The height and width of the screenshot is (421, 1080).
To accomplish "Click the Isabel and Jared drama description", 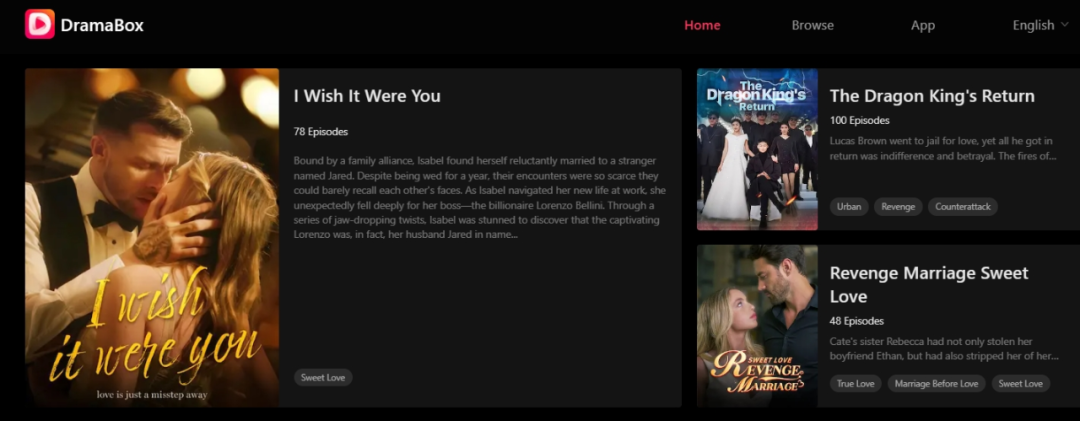I will 479,198.
